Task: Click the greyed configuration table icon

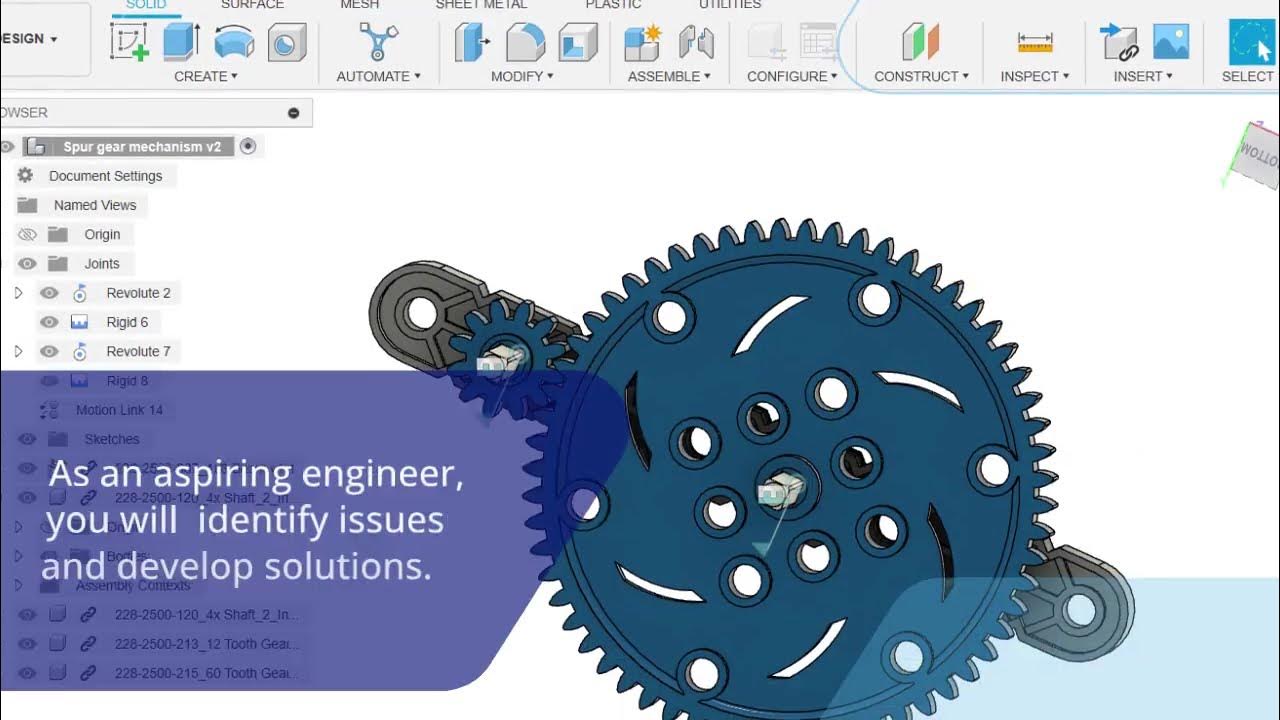Action: 819,43
